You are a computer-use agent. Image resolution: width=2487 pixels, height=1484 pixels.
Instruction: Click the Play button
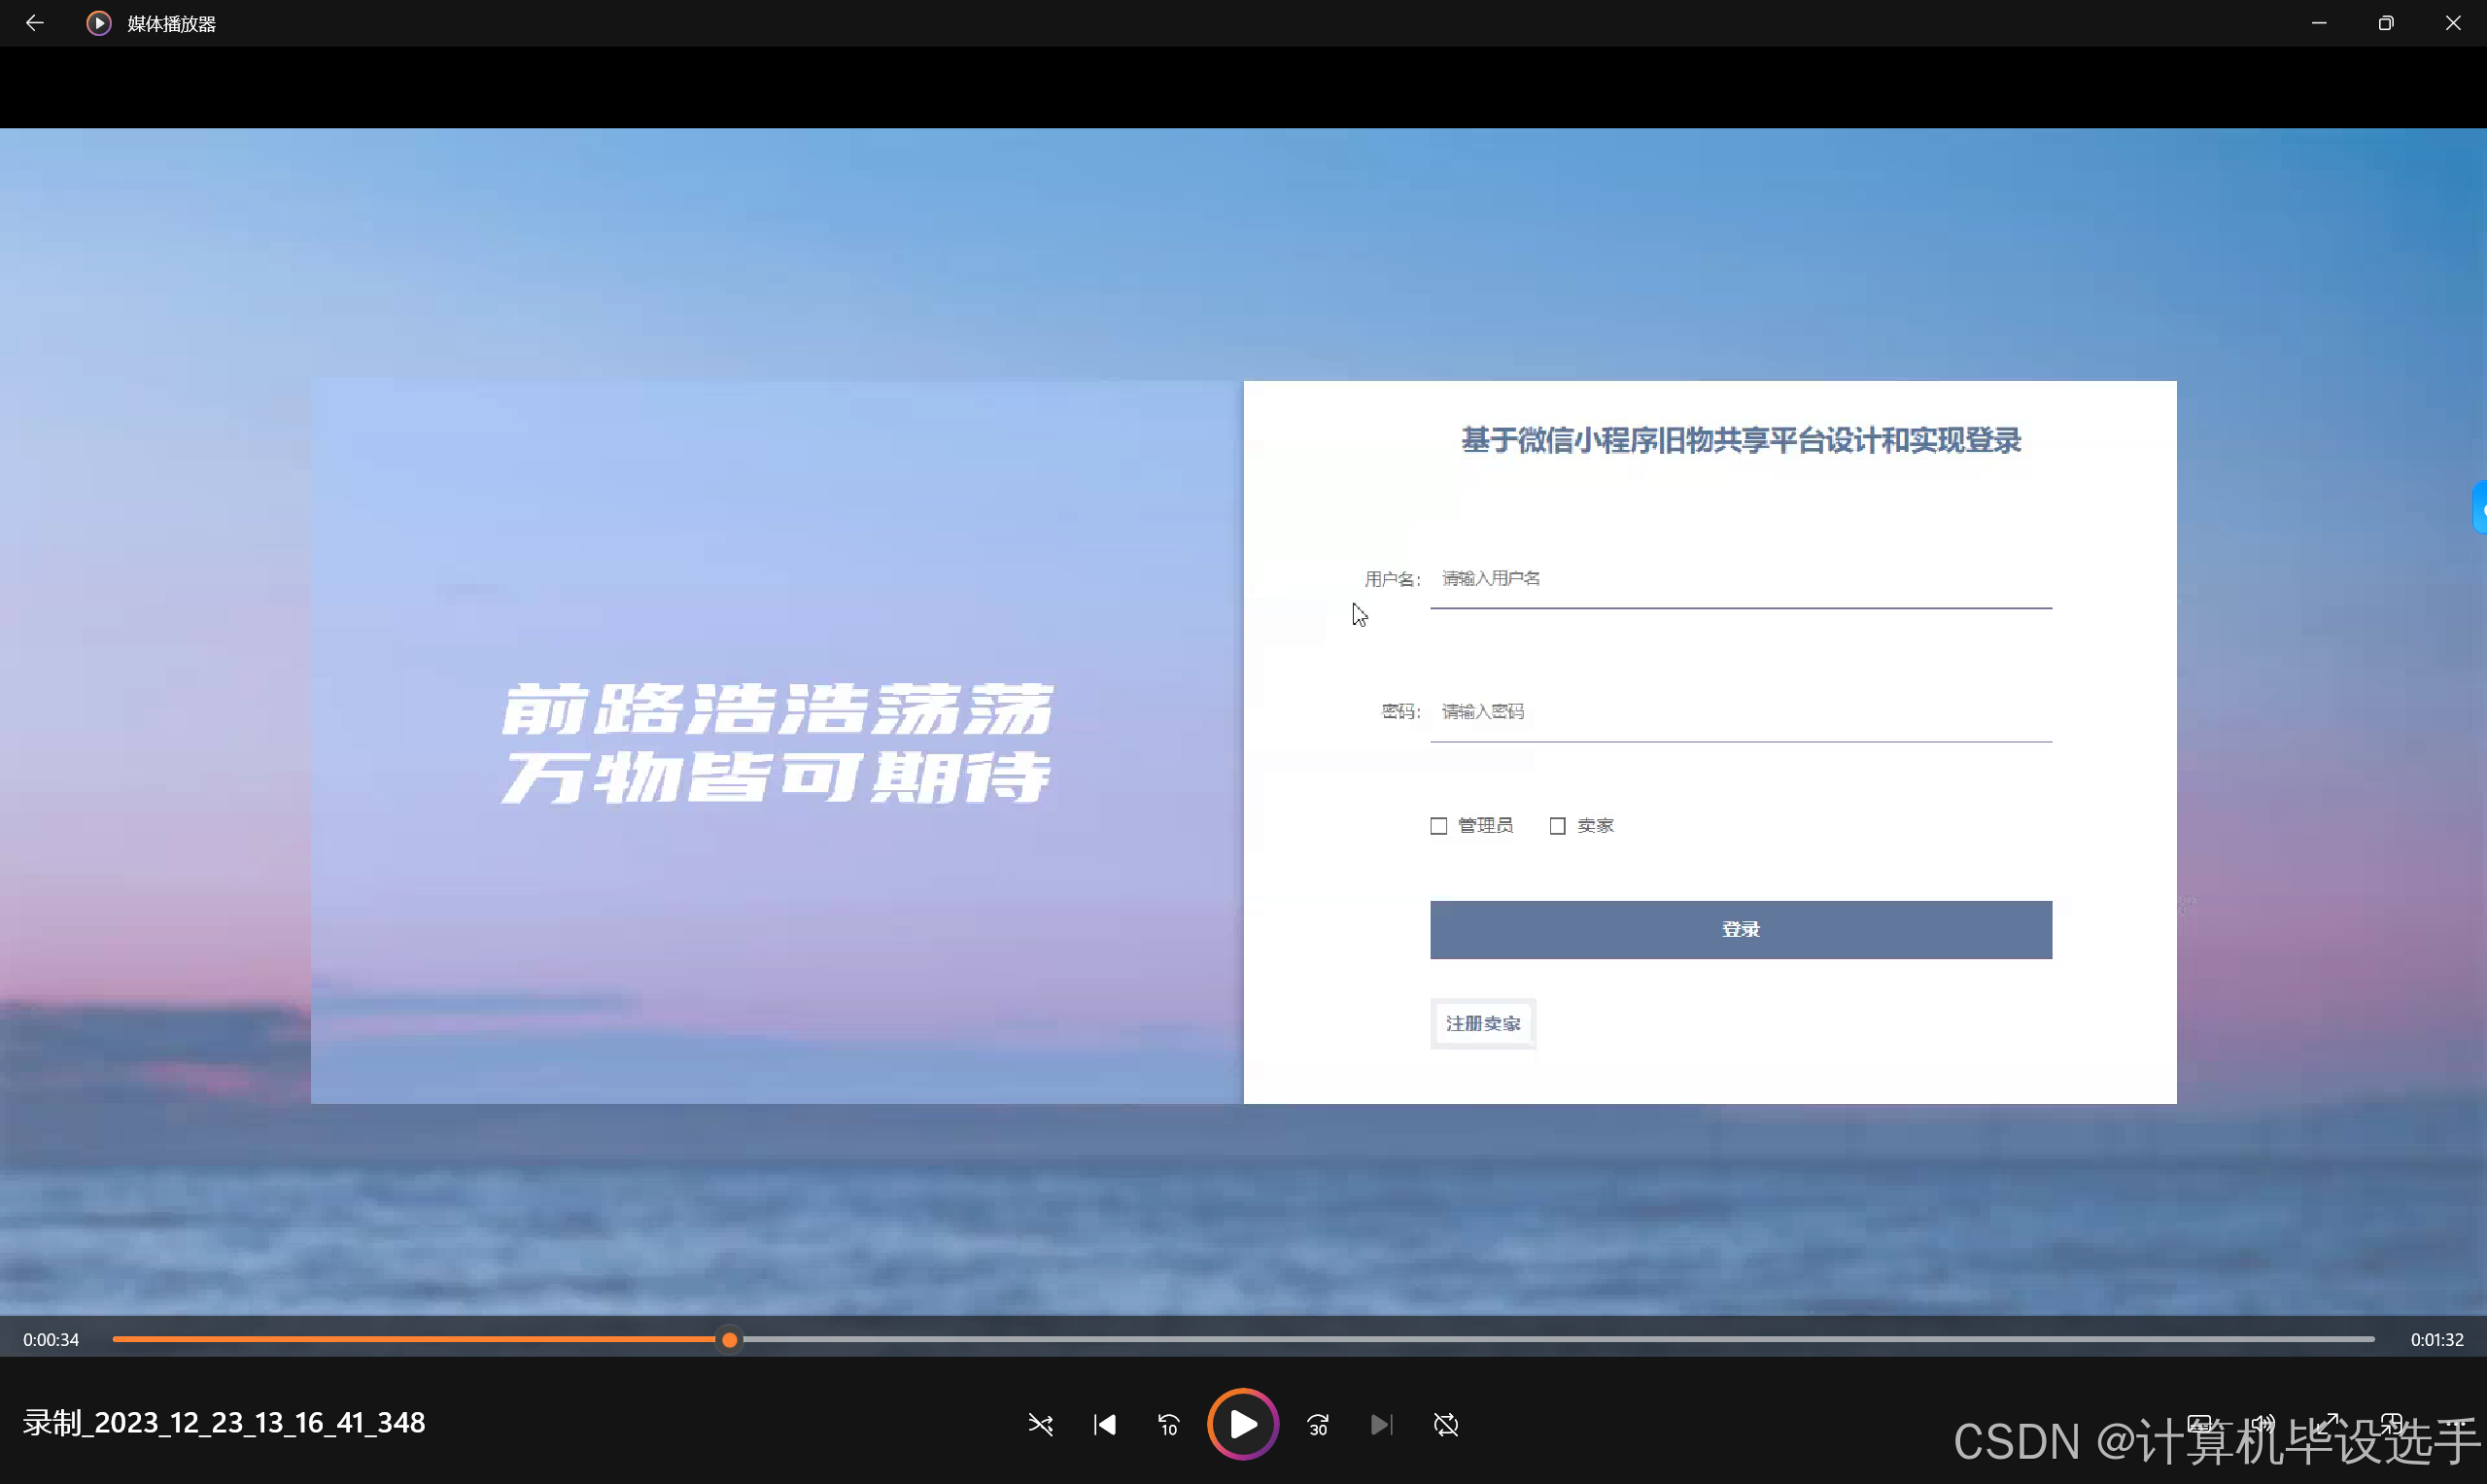pos(1242,1424)
